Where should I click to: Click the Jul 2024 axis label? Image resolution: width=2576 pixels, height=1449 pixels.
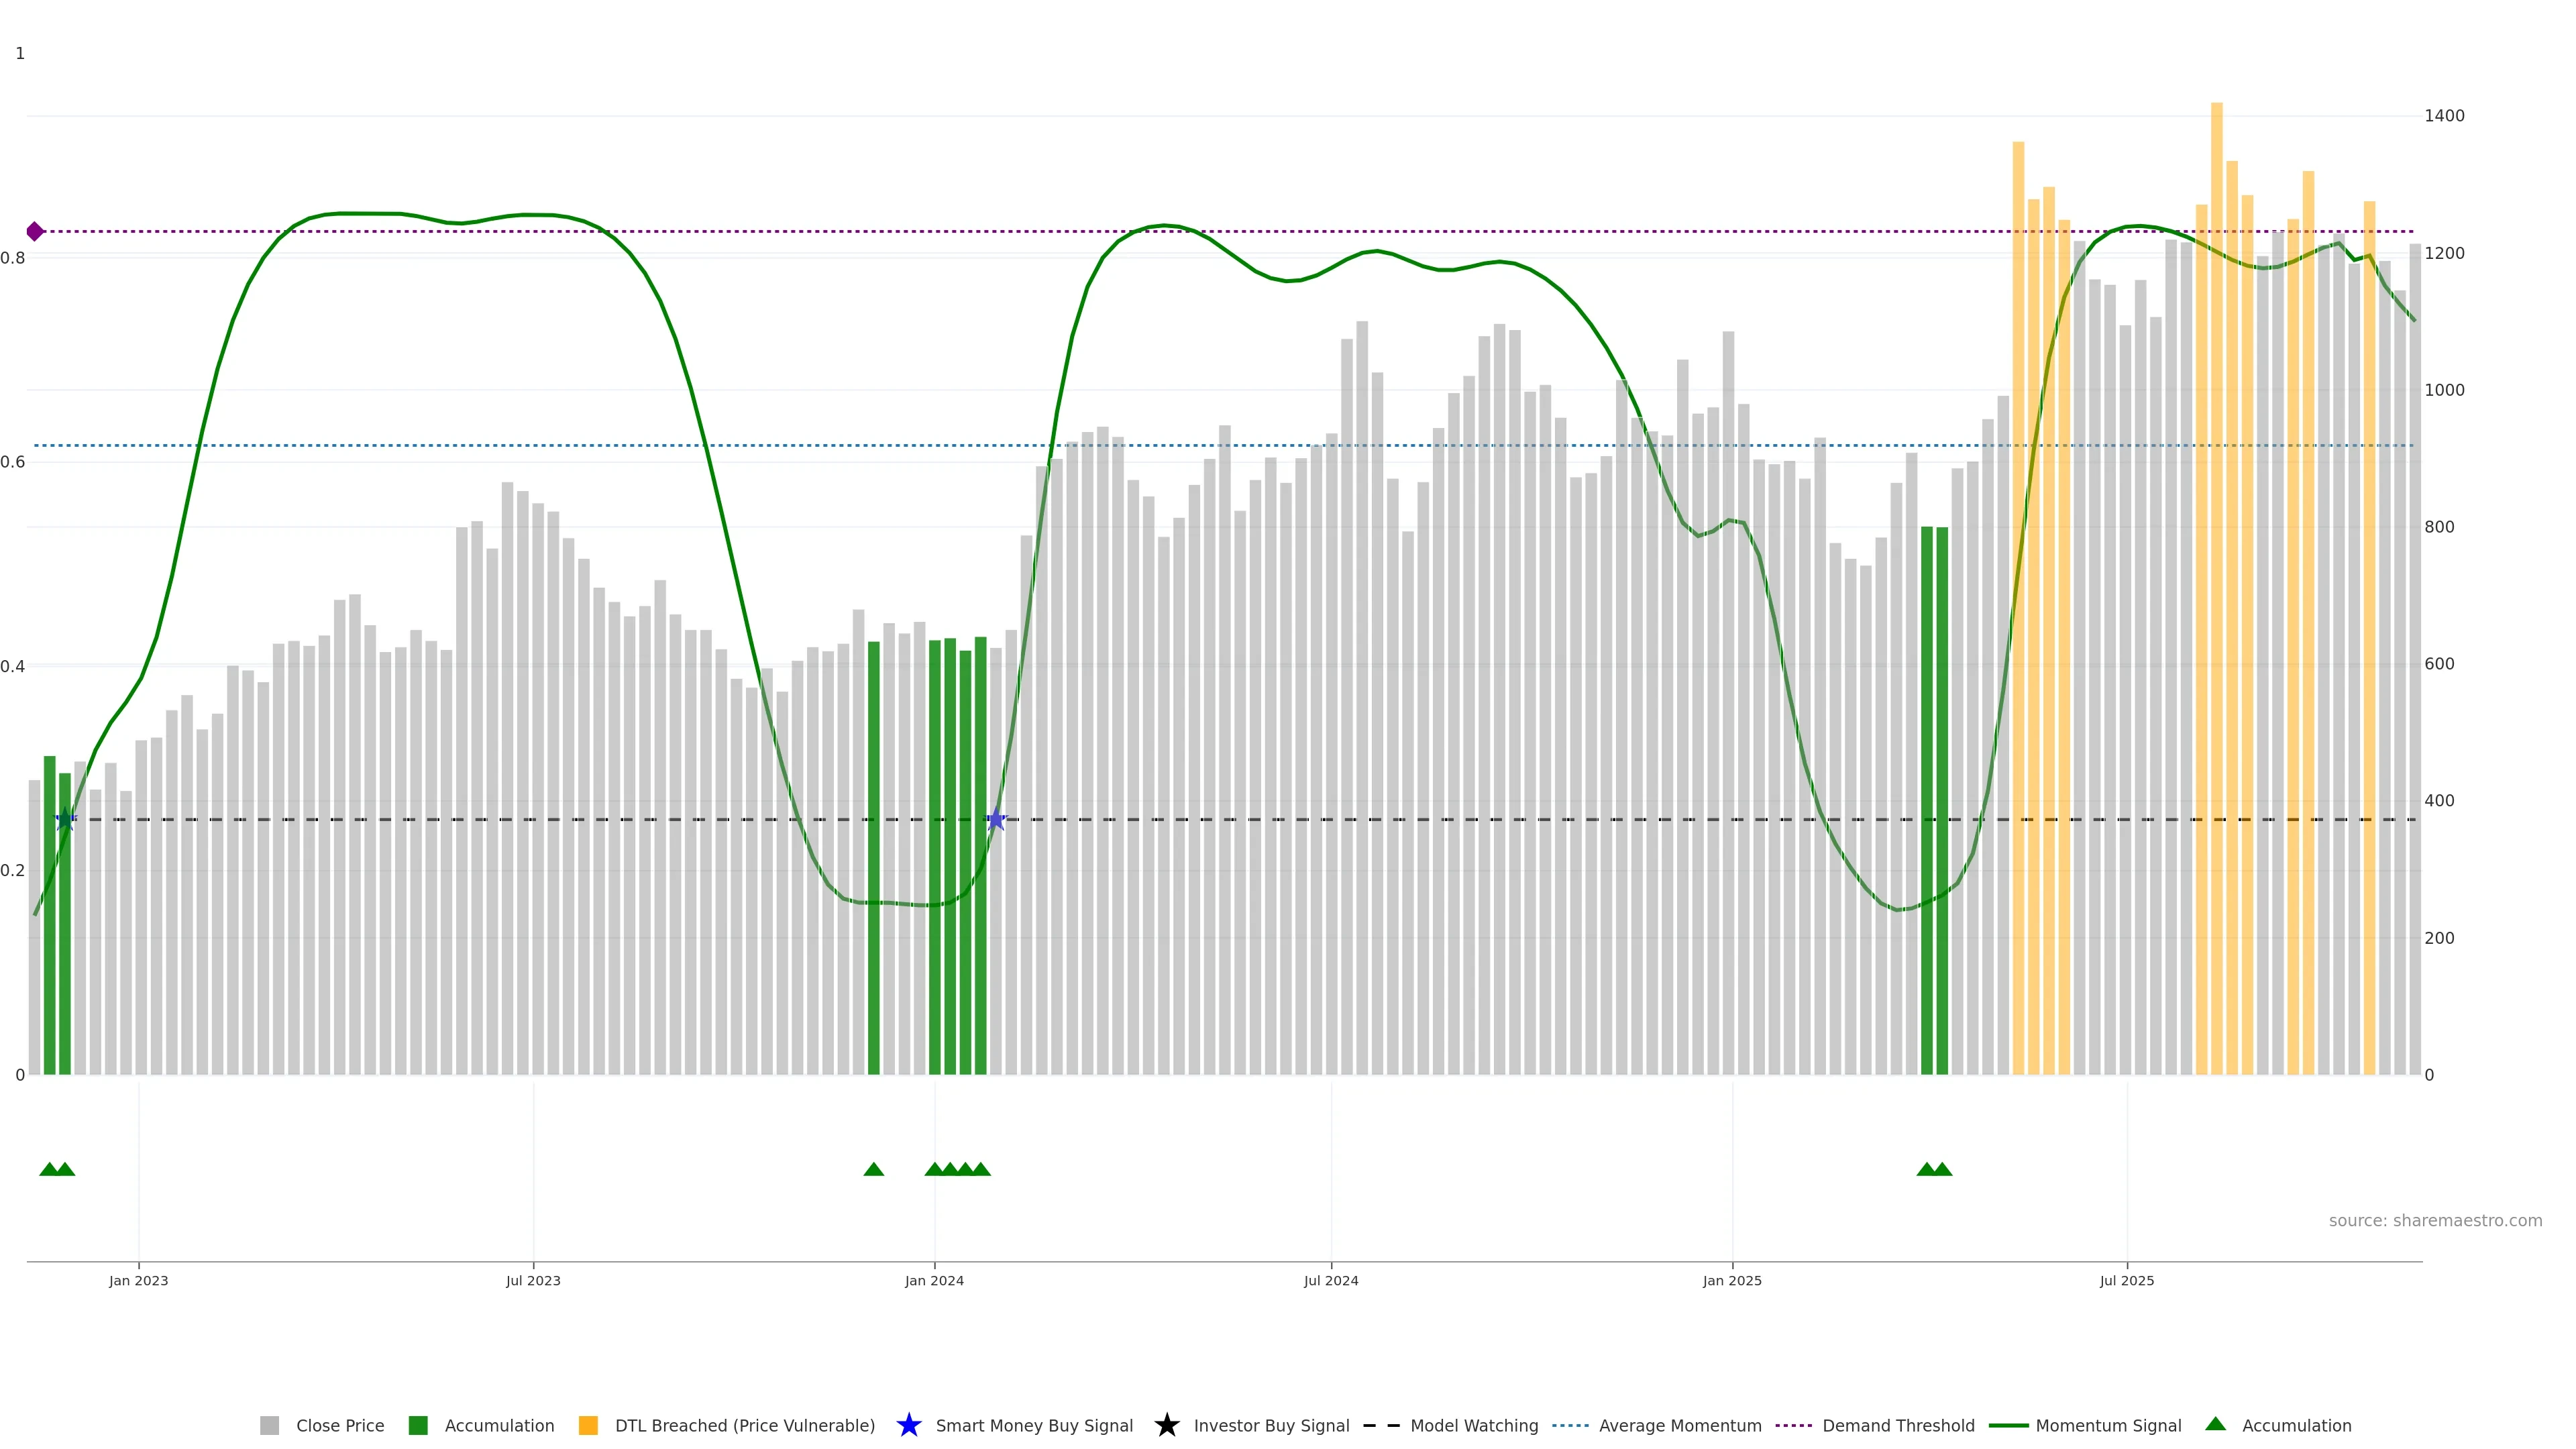(x=1330, y=1280)
